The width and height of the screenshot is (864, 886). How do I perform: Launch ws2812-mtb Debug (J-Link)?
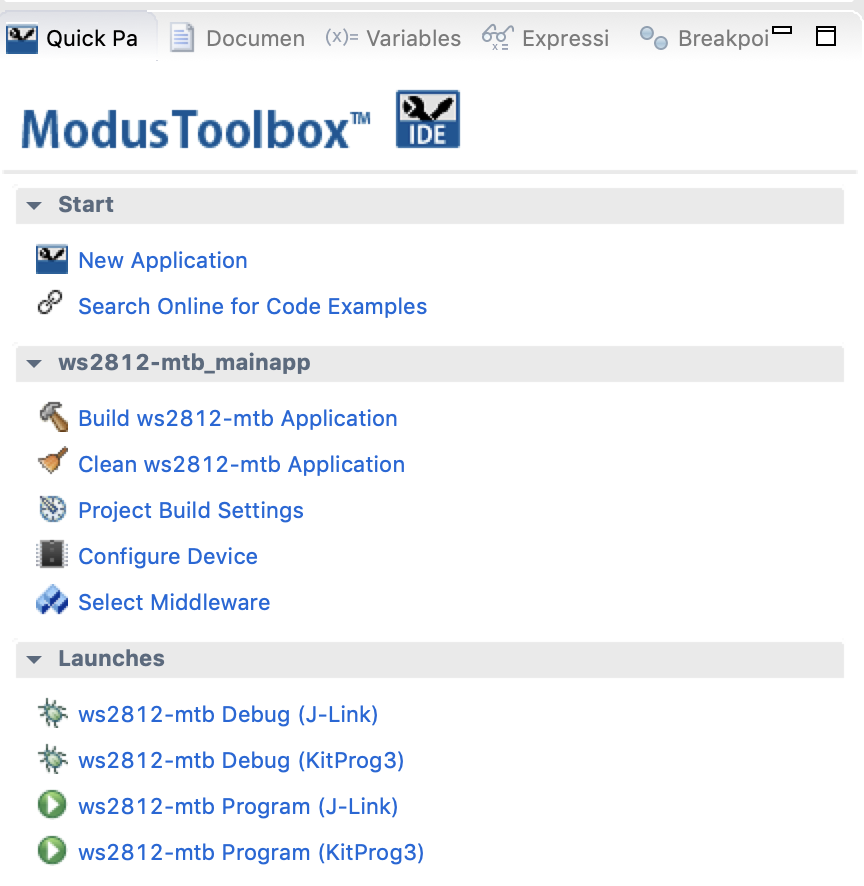click(228, 715)
